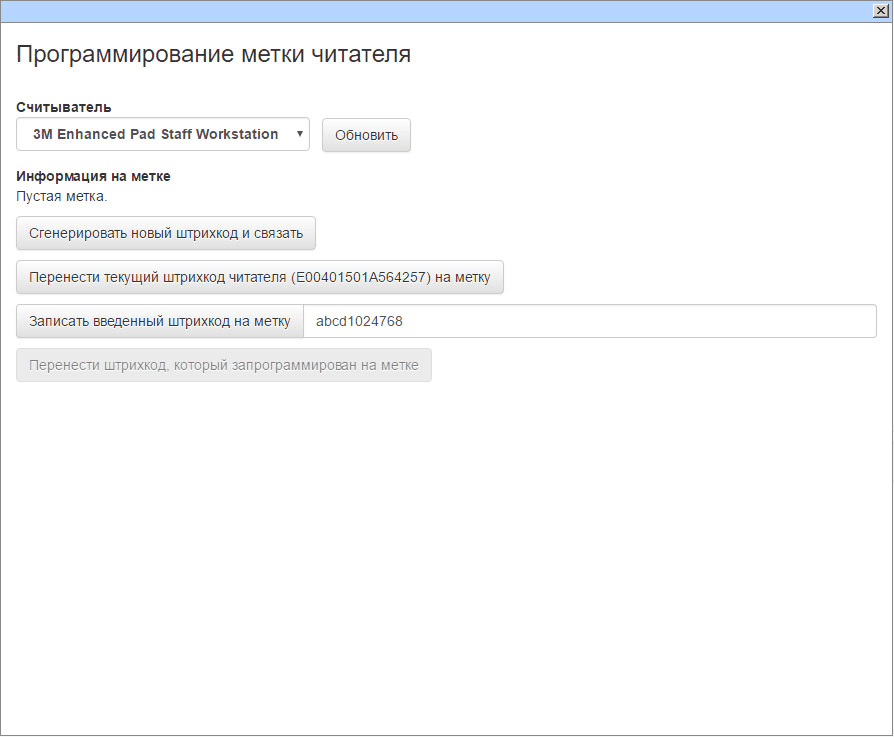Click the Обновить button
This screenshot has height=737, width=894.
(x=366, y=135)
